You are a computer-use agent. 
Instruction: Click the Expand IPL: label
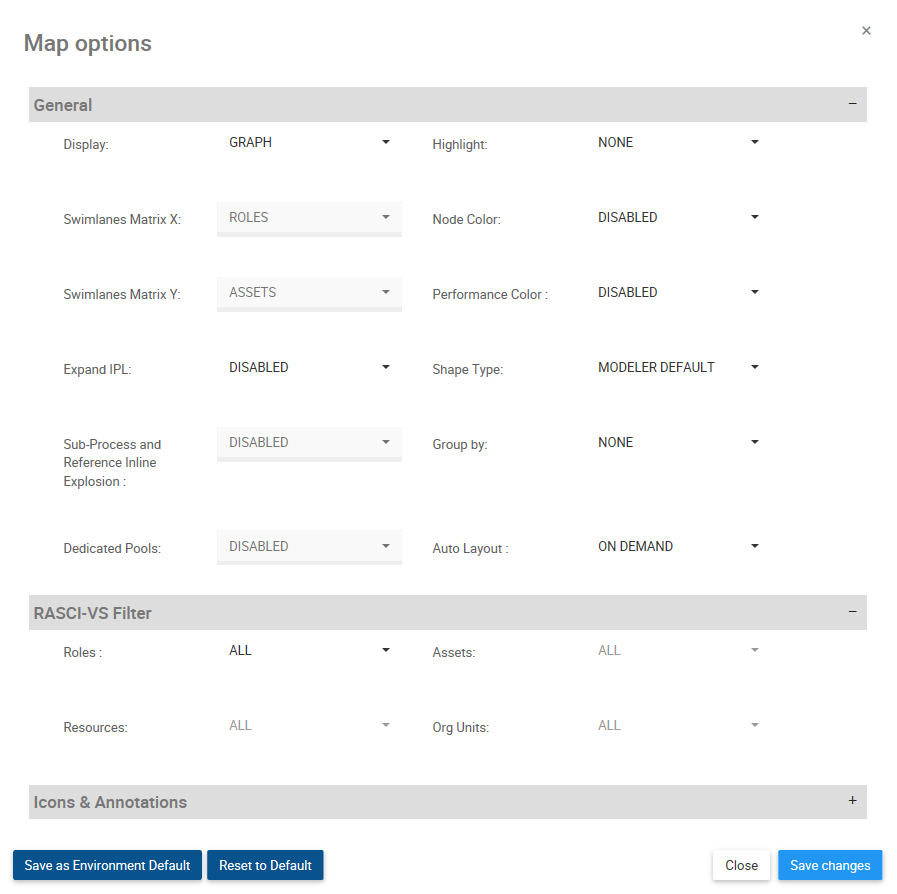(97, 369)
